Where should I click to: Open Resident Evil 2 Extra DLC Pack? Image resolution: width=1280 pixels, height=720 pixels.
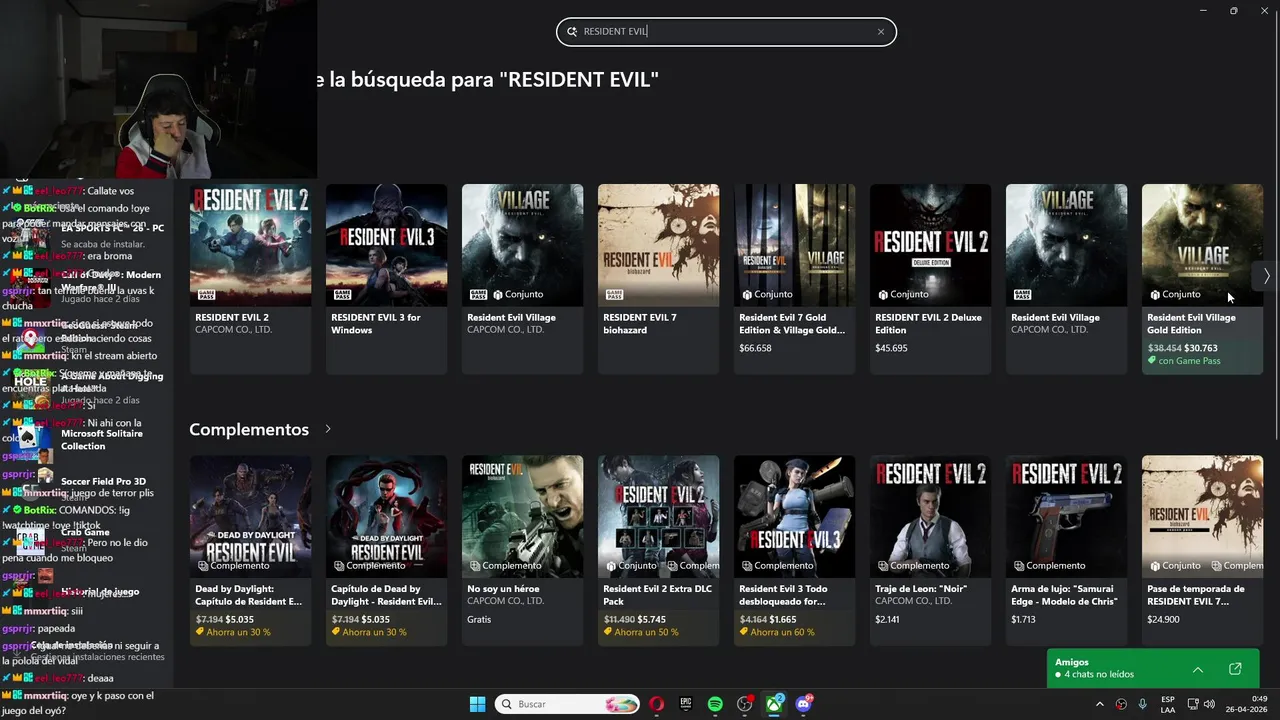(658, 550)
